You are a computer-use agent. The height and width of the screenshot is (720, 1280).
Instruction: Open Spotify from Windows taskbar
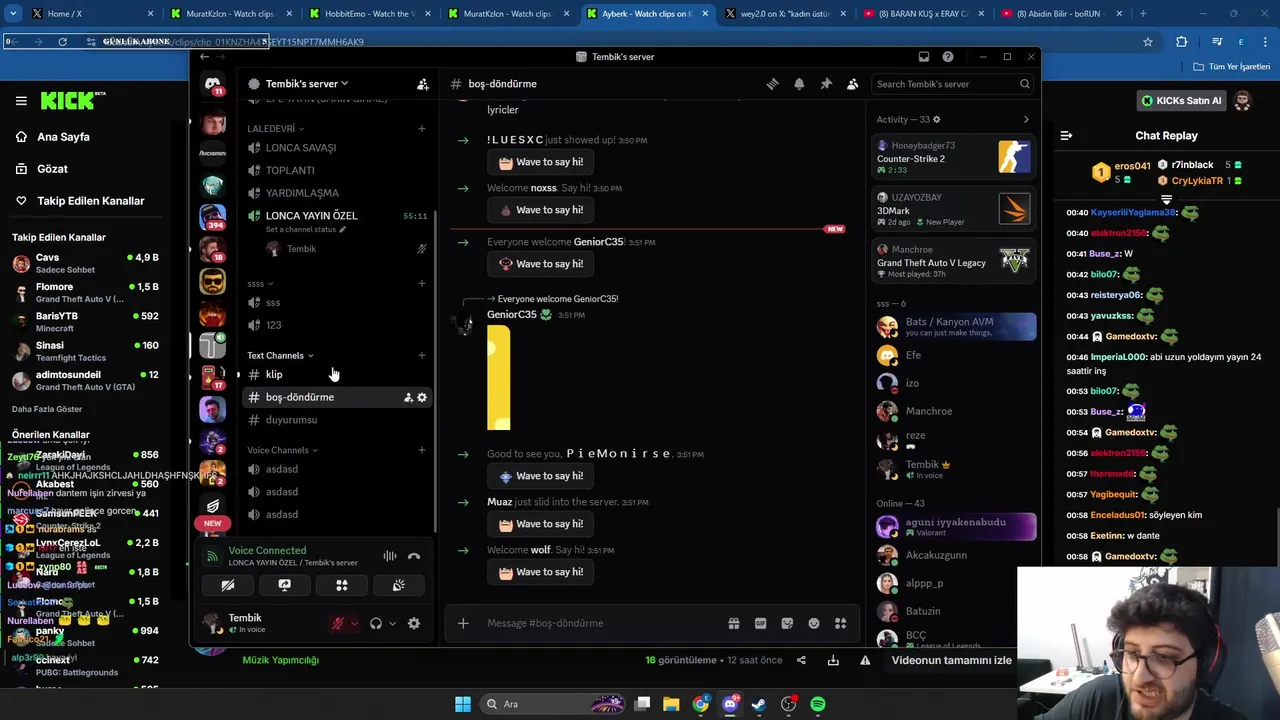(x=818, y=704)
